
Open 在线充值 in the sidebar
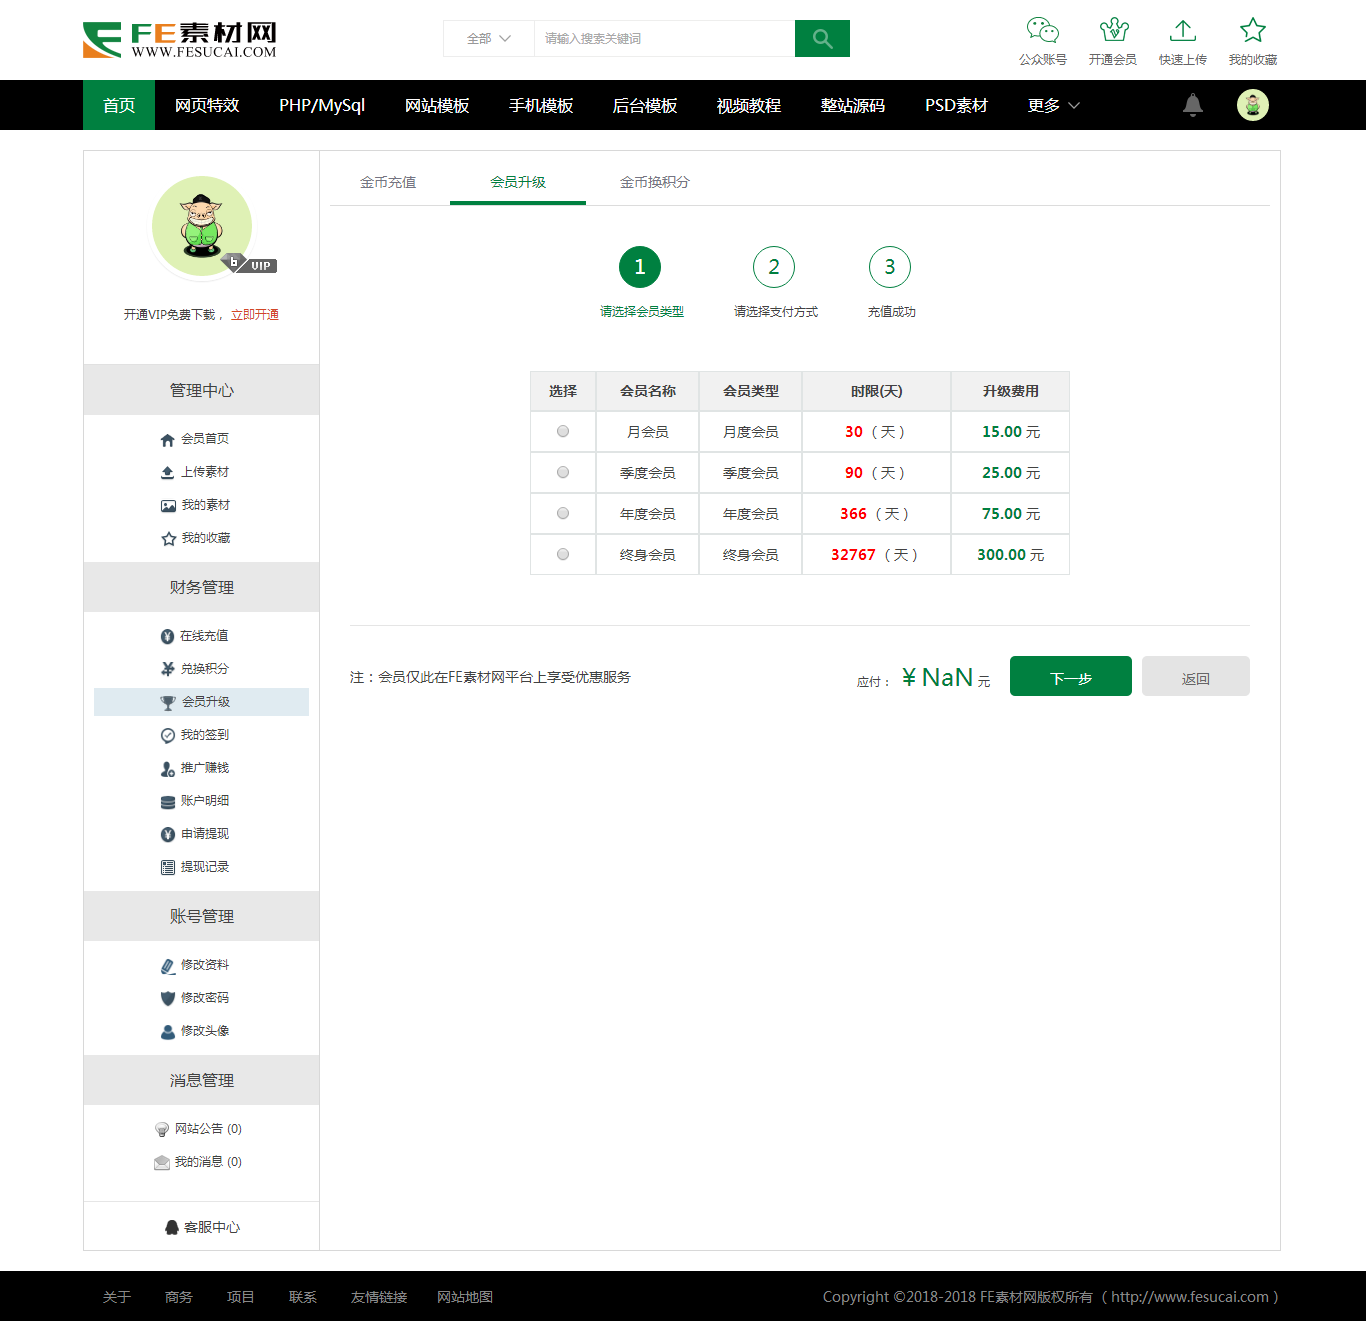pyautogui.click(x=204, y=636)
